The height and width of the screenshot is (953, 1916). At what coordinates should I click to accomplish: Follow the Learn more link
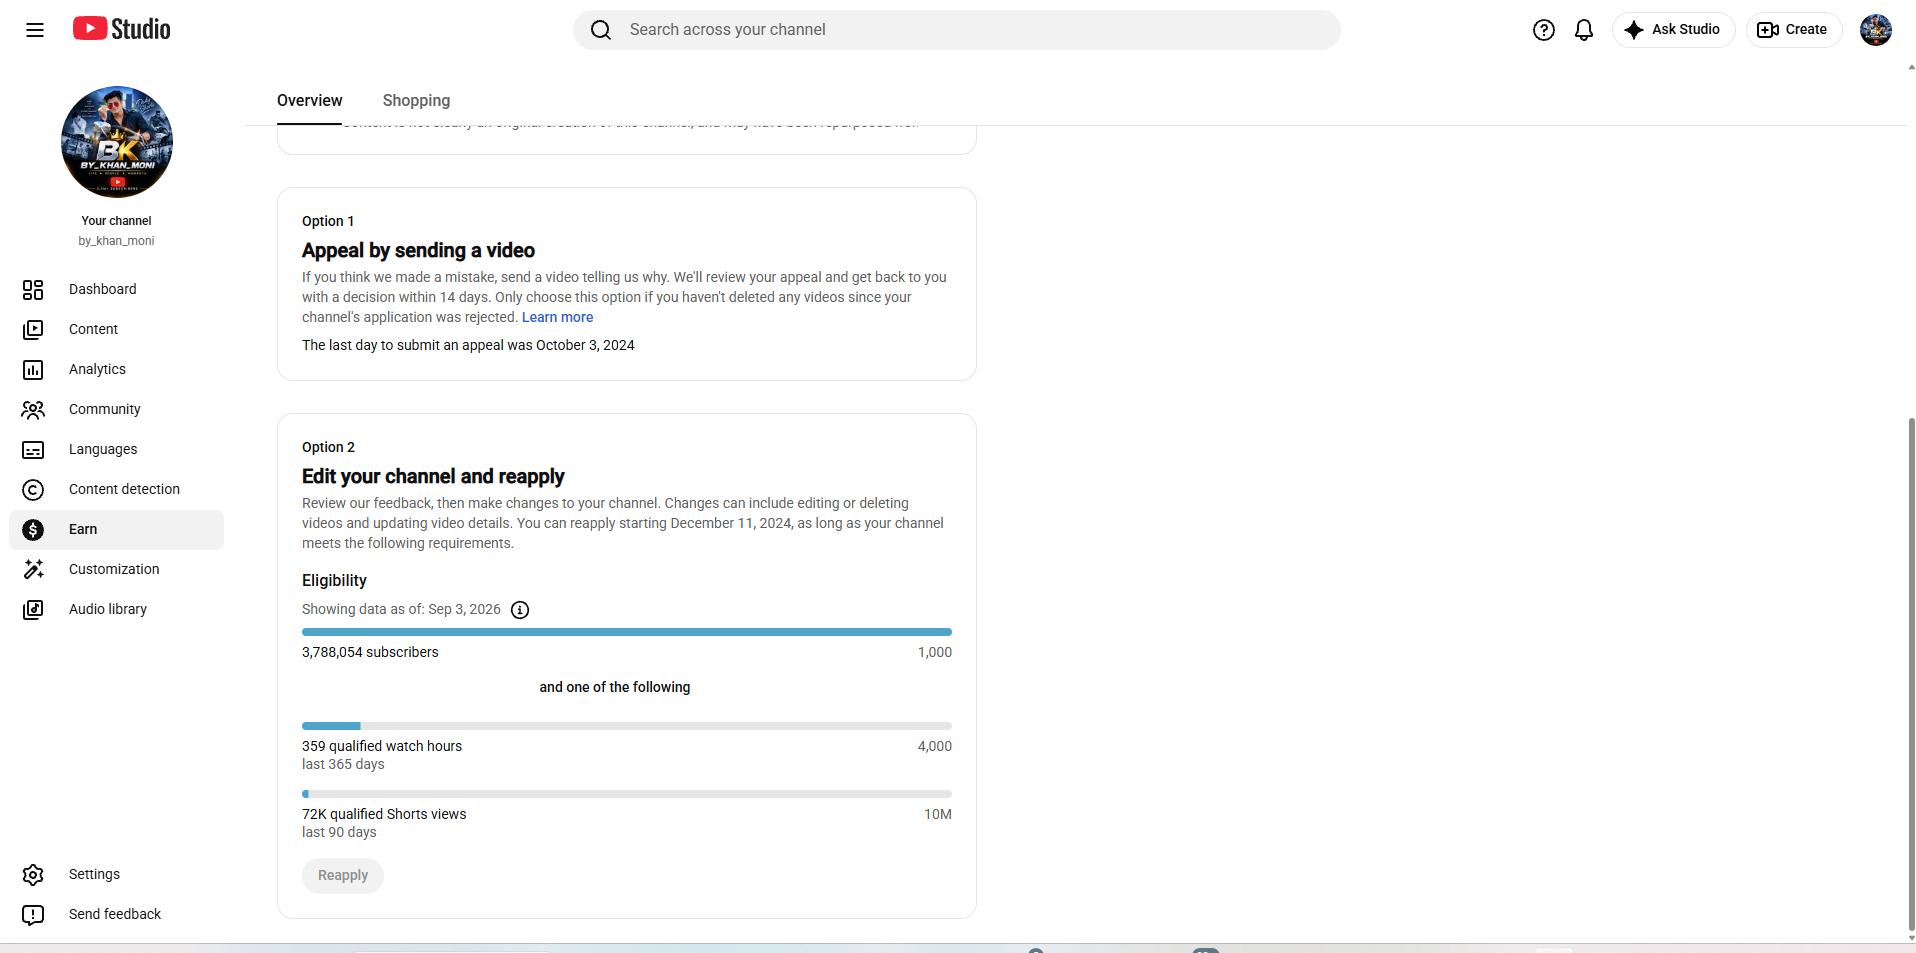coord(557,317)
